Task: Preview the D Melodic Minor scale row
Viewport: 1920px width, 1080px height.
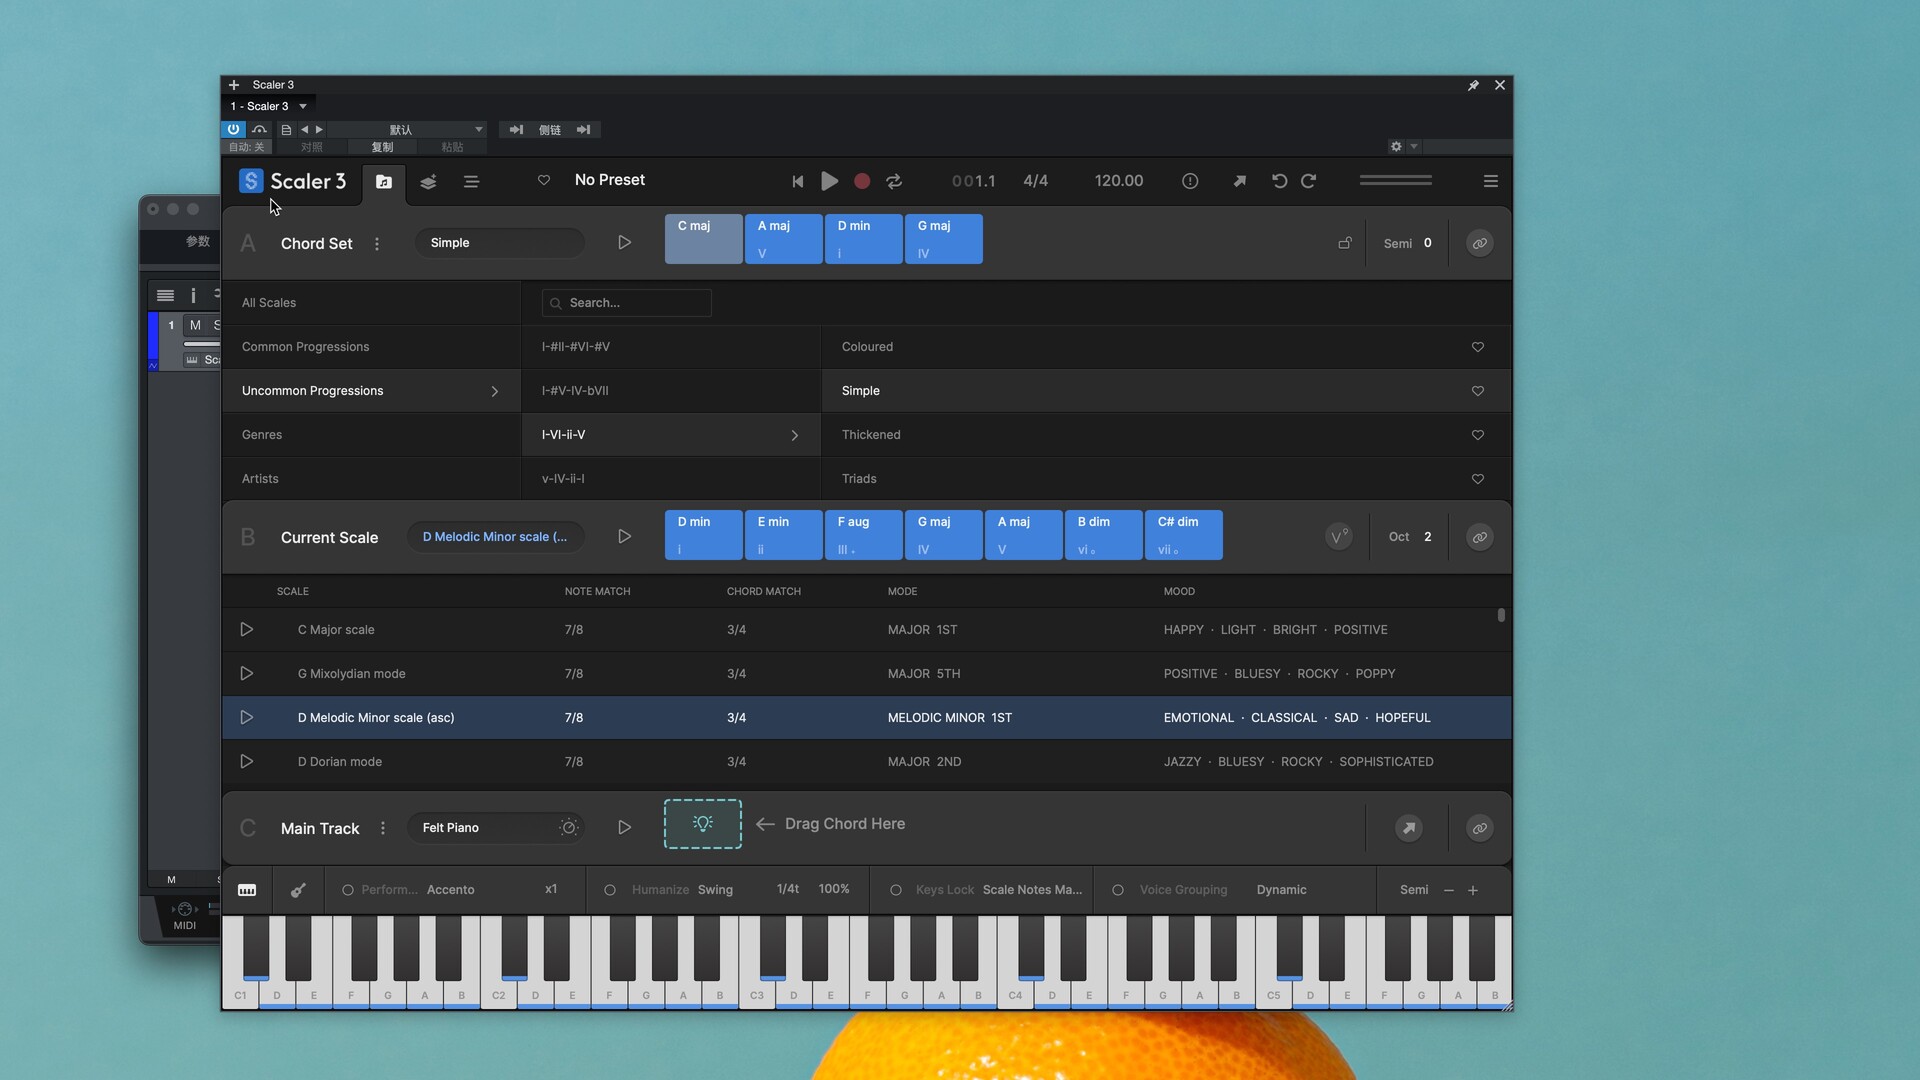Action: (x=246, y=718)
